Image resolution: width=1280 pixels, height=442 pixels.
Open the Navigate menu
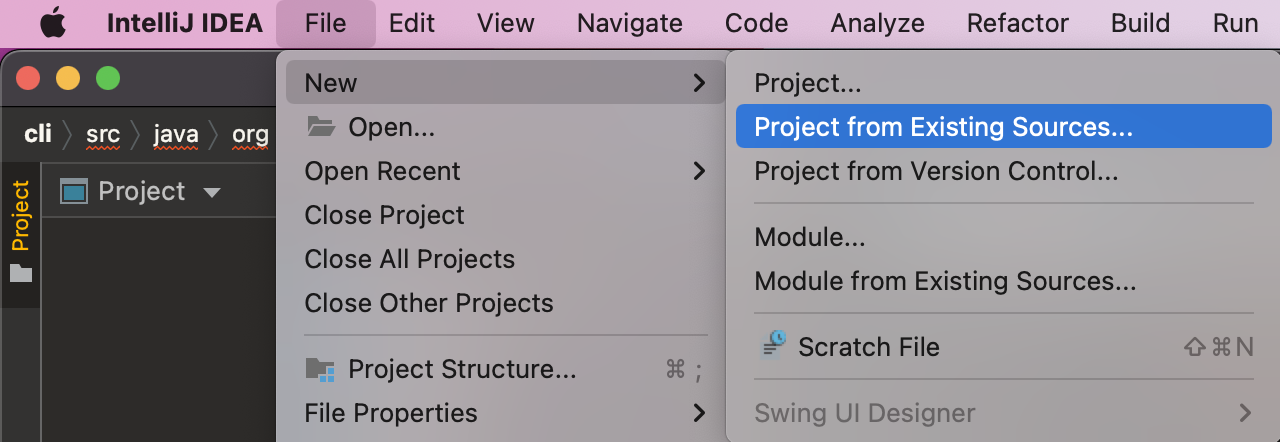(x=630, y=23)
